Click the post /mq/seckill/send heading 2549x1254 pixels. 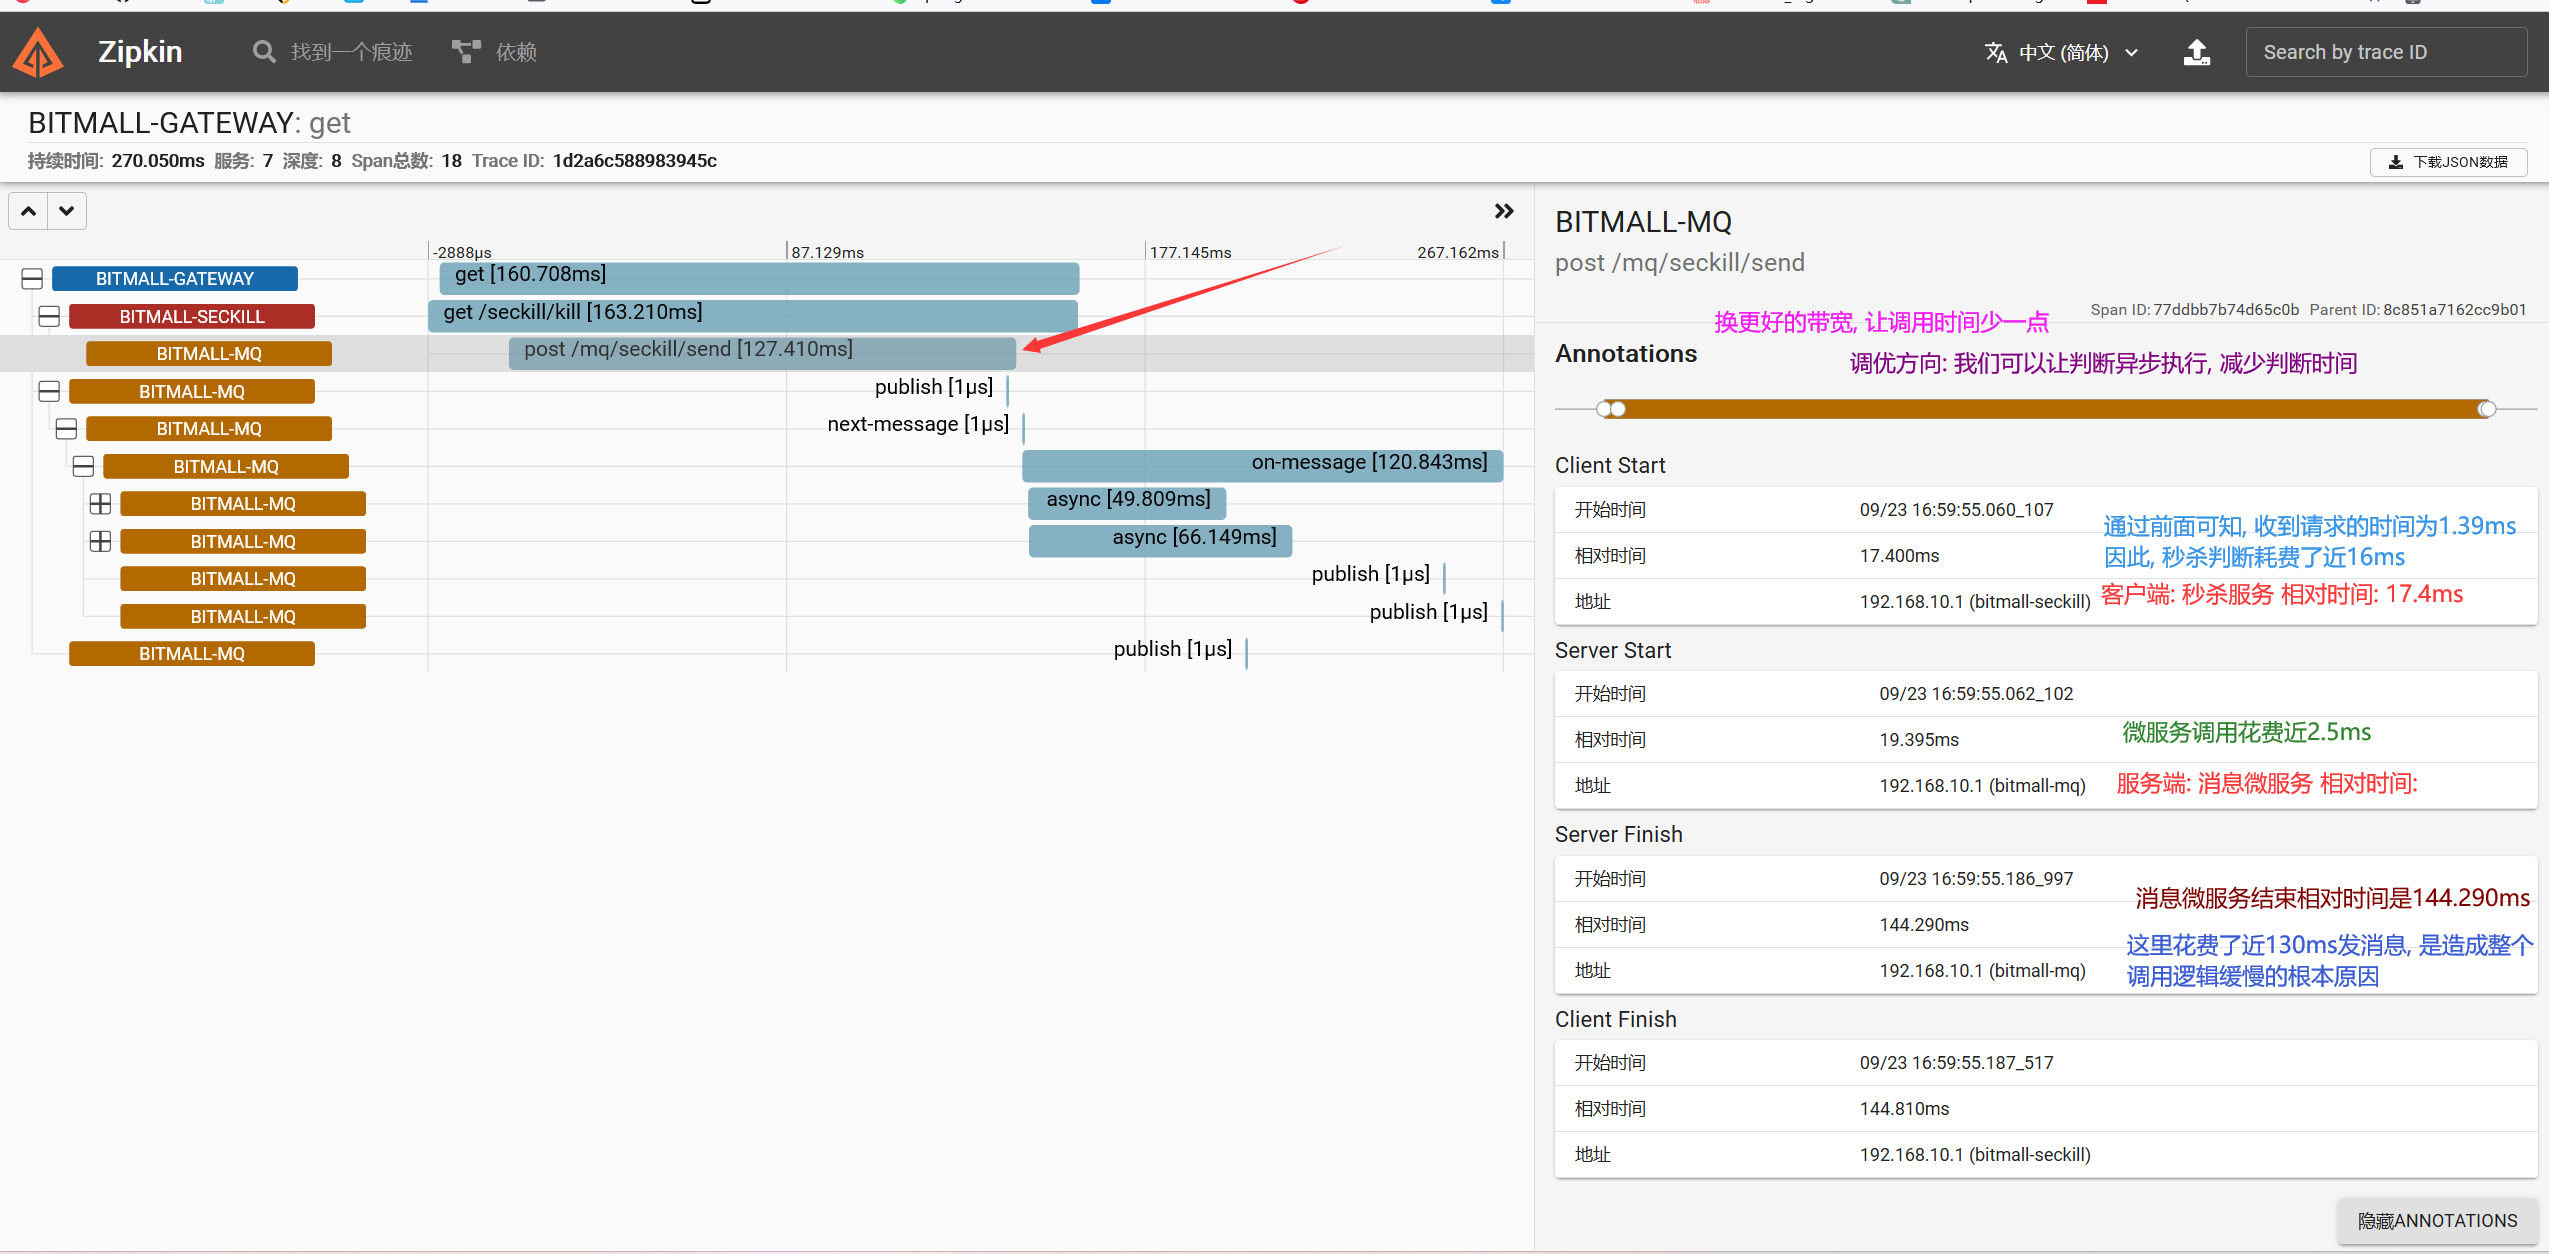pos(1680,263)
